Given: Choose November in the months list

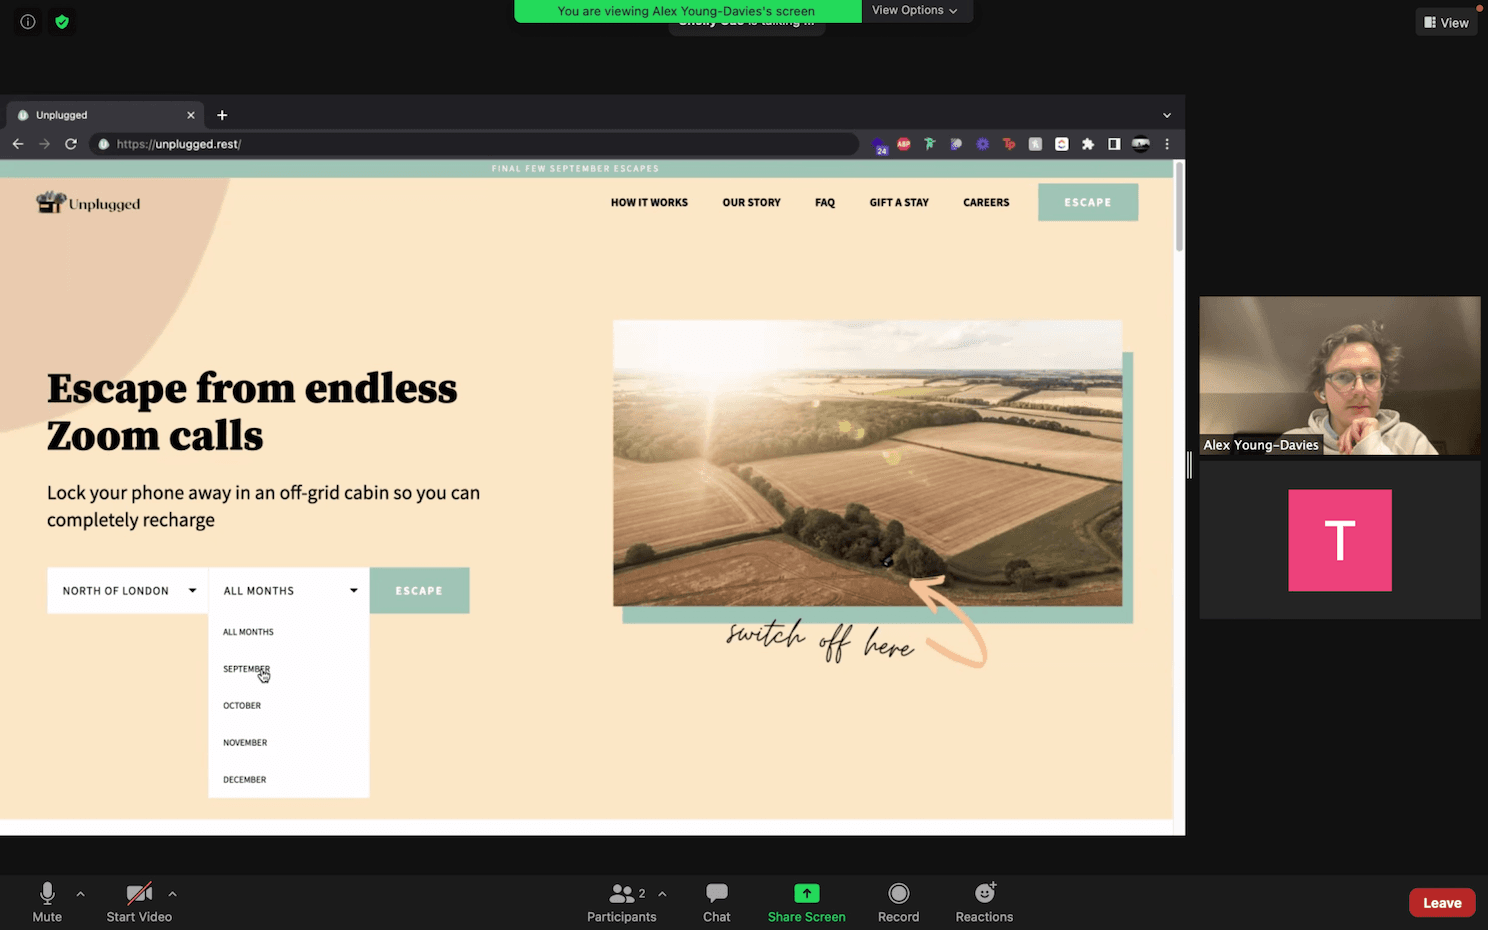Looking at the screenshot, I should (x=245, y=743).
